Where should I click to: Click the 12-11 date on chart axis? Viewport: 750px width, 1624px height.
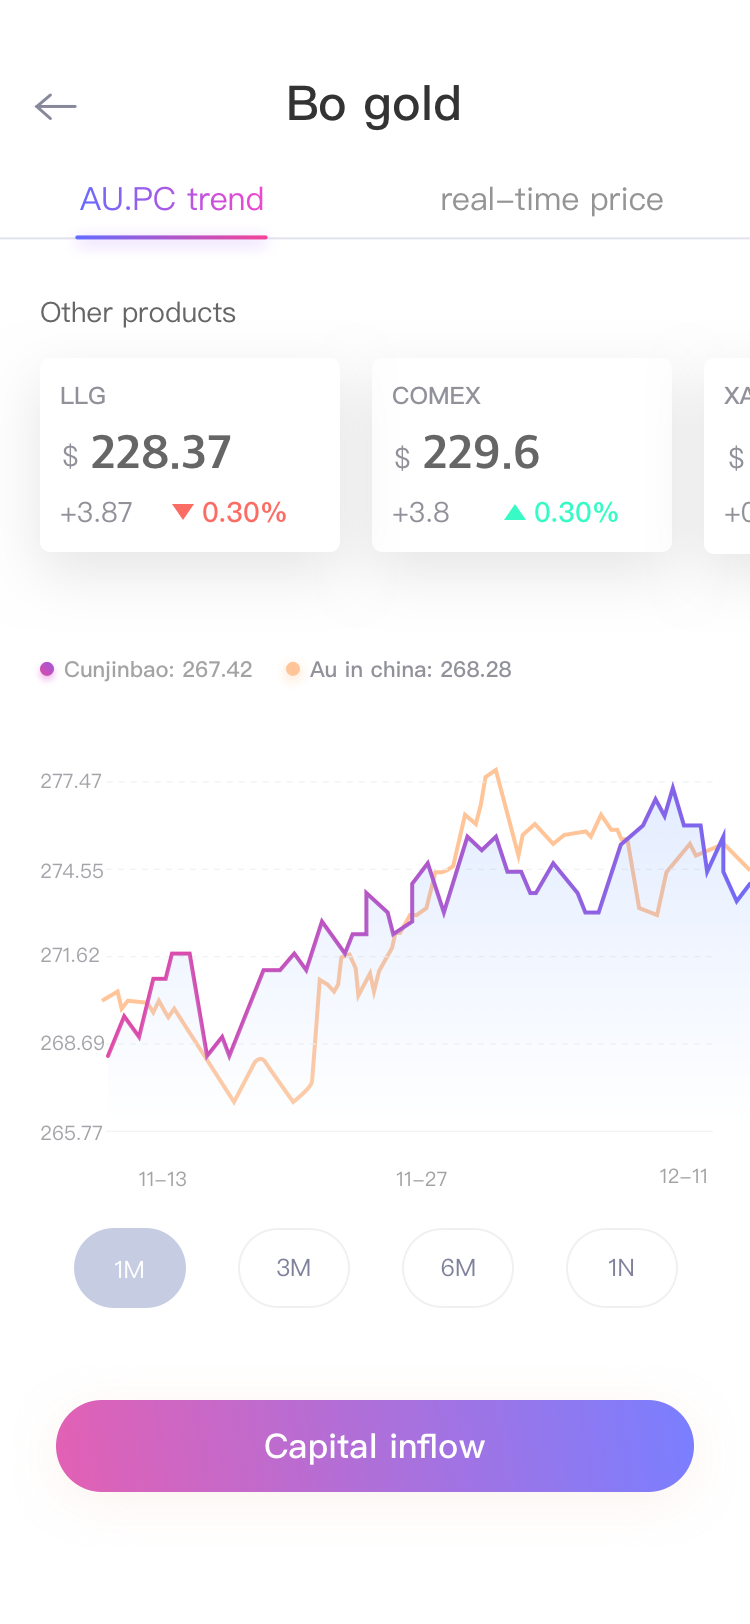[684, 1176]
